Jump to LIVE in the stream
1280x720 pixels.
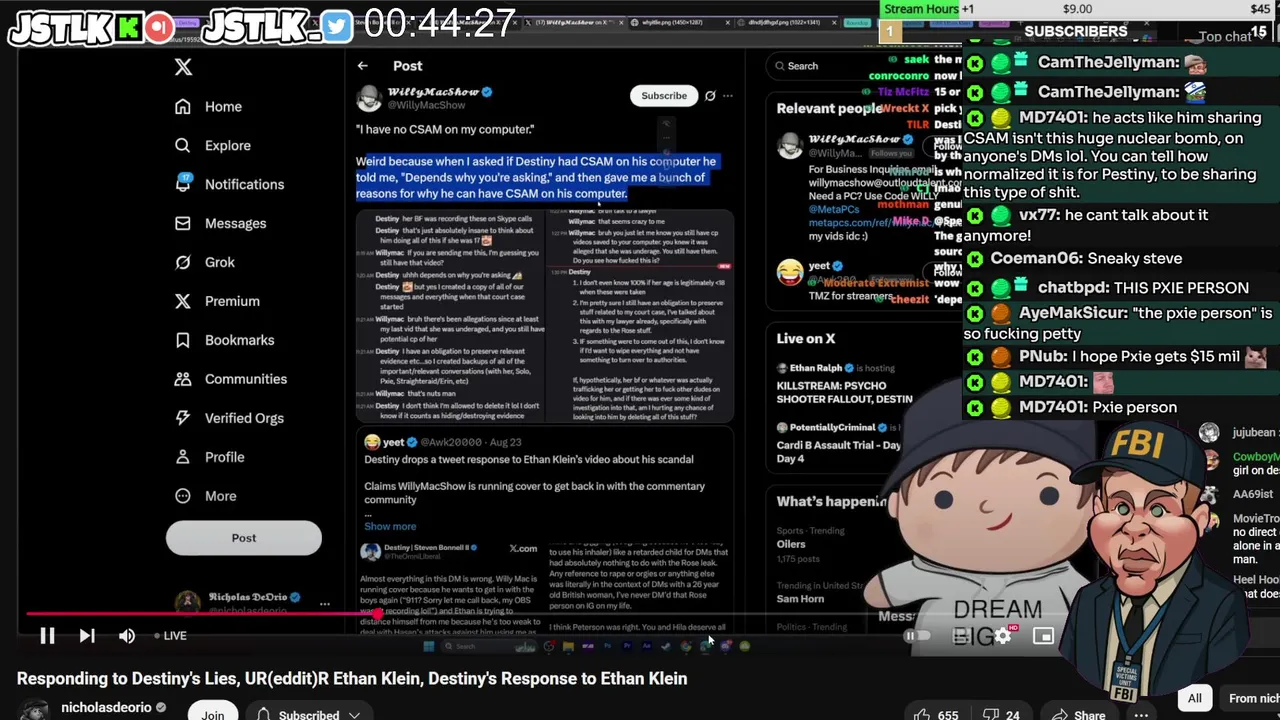[x=170, y=636]
